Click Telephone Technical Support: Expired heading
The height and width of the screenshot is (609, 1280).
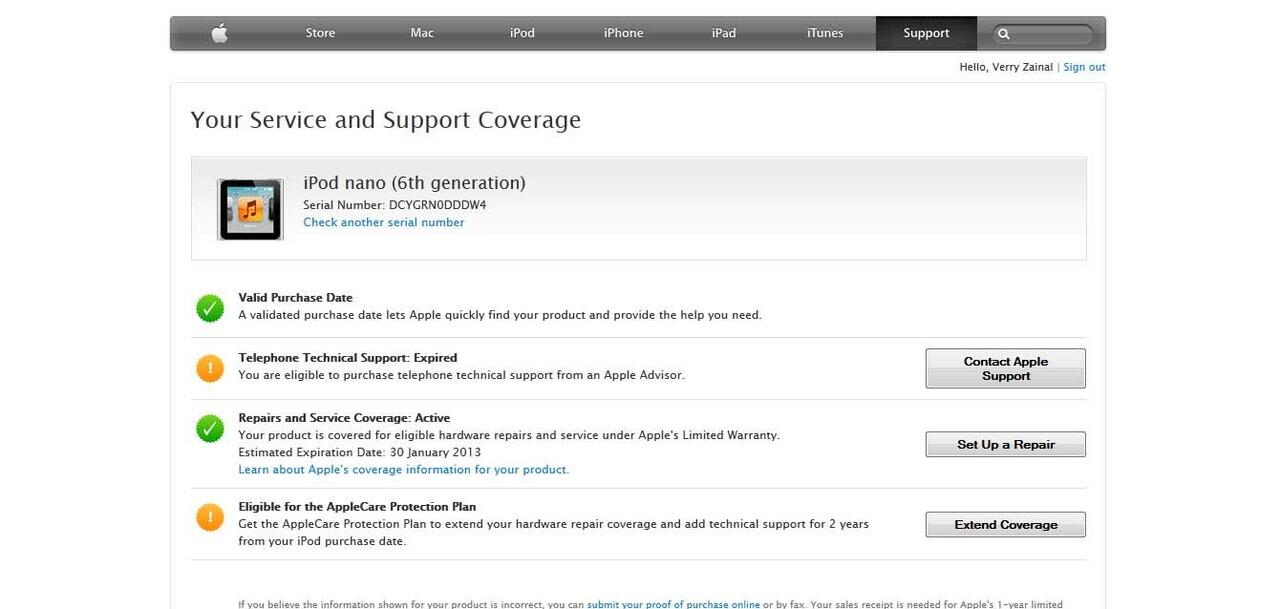[347, 358]
